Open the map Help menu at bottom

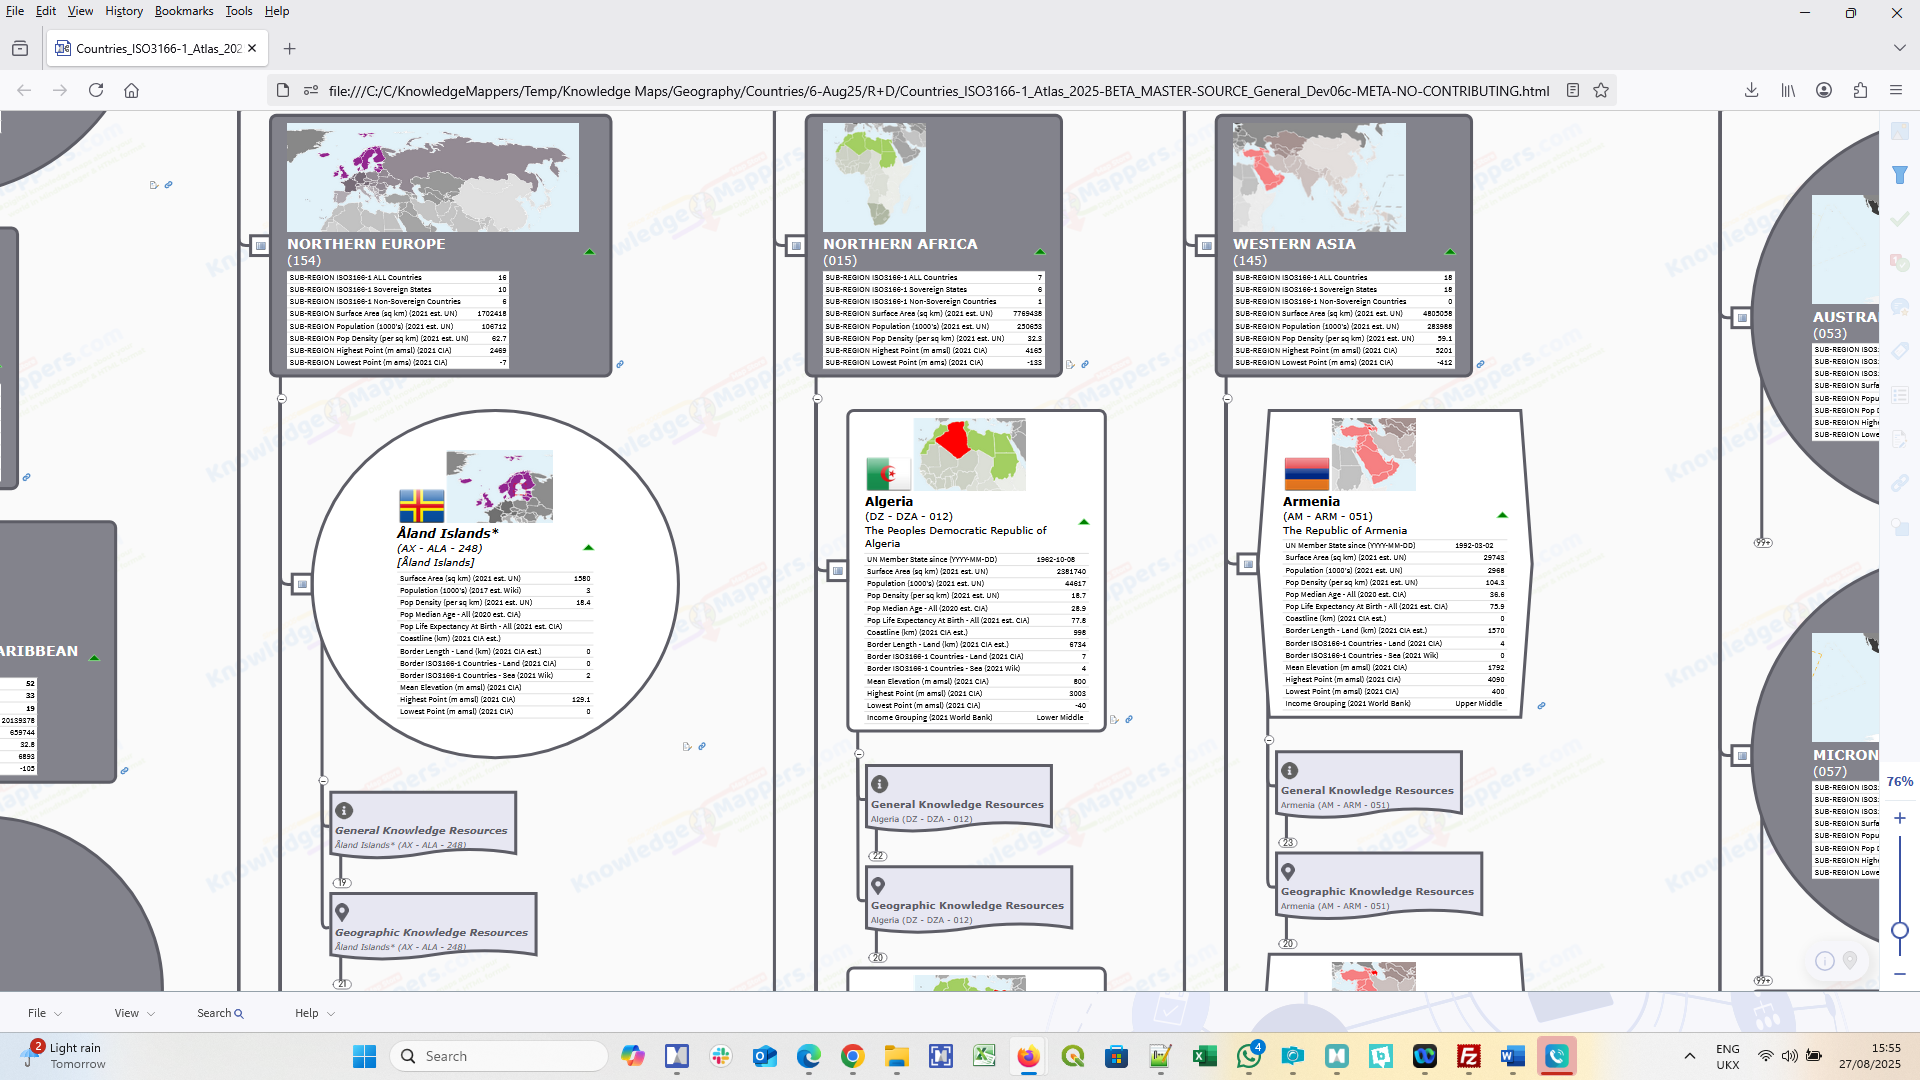click(315, 1013)
